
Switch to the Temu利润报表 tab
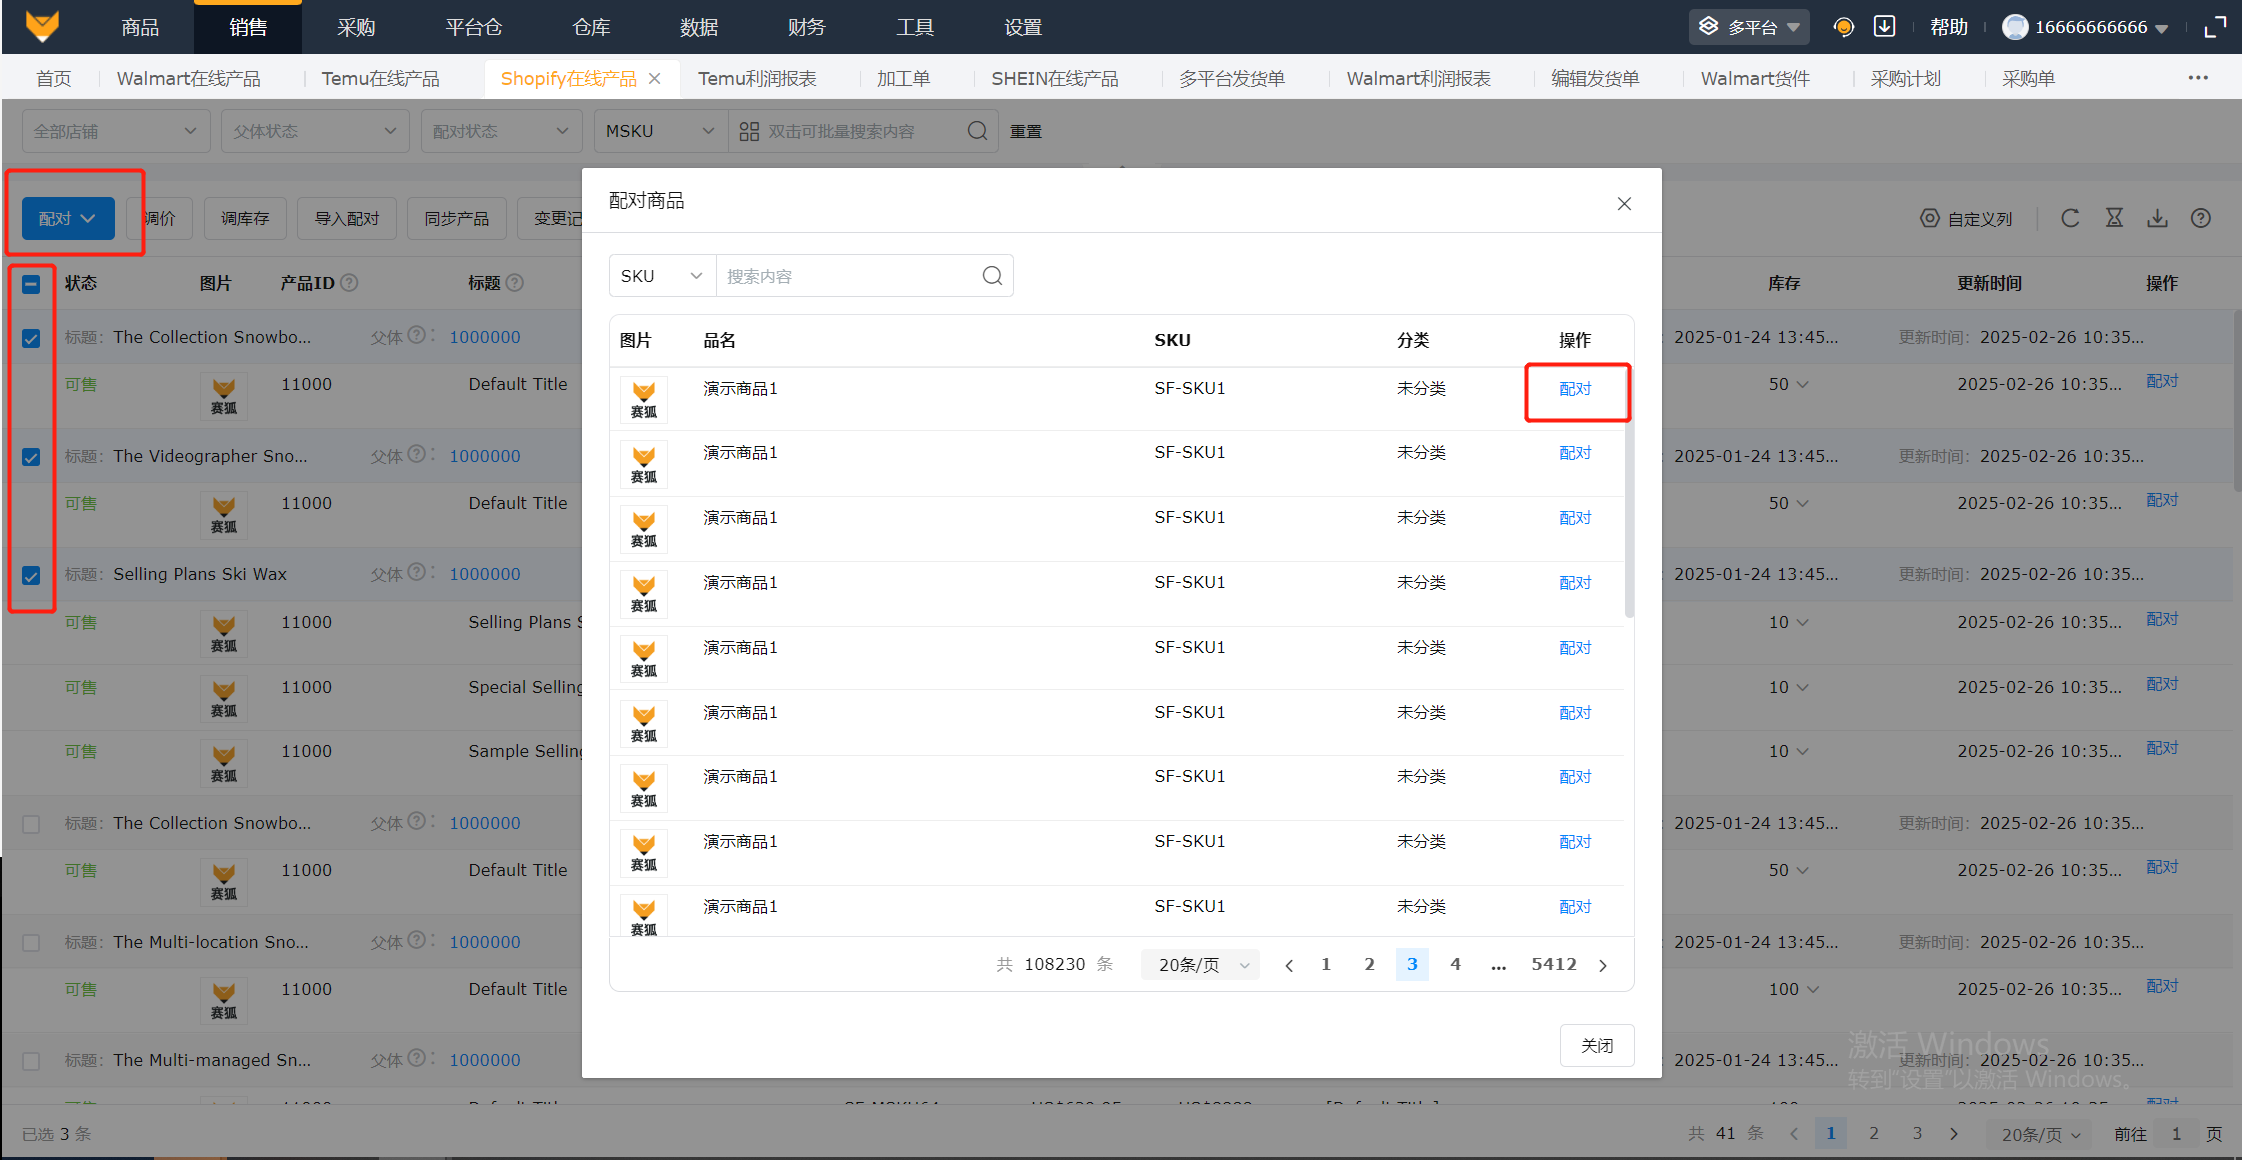[757, 78]
